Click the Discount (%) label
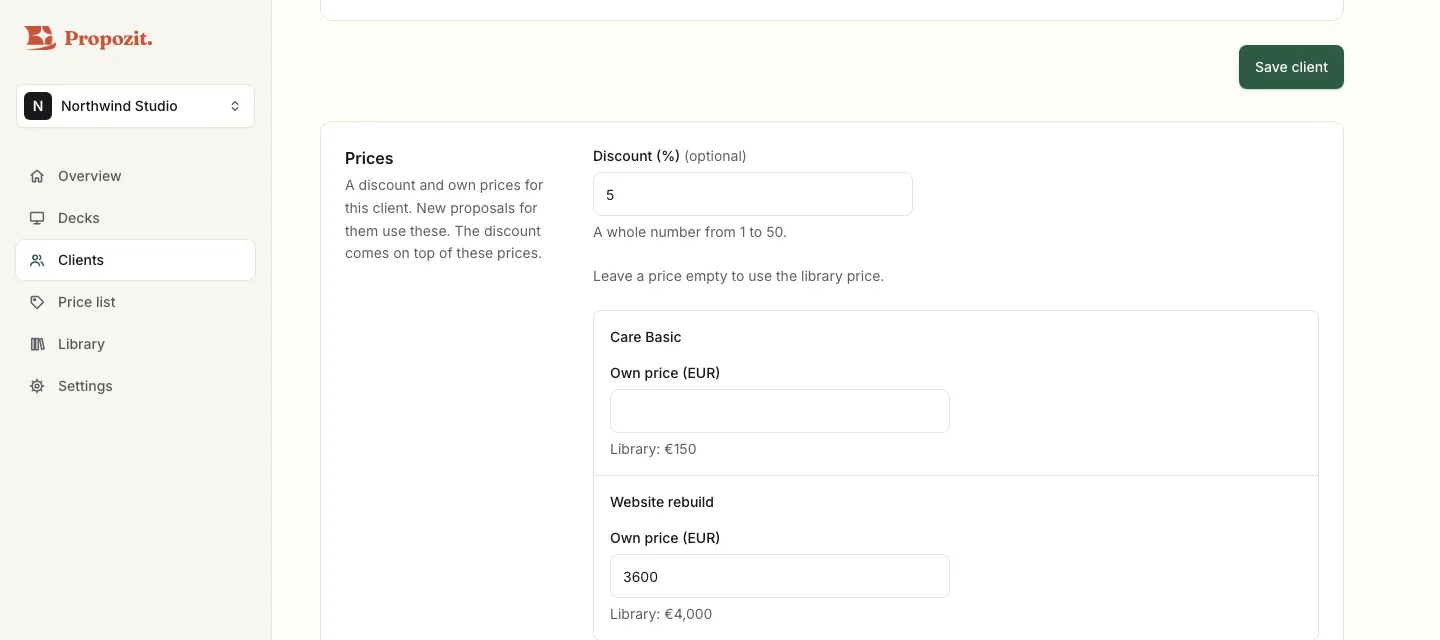Screen dimensions: 1440x640 point(636,156)
